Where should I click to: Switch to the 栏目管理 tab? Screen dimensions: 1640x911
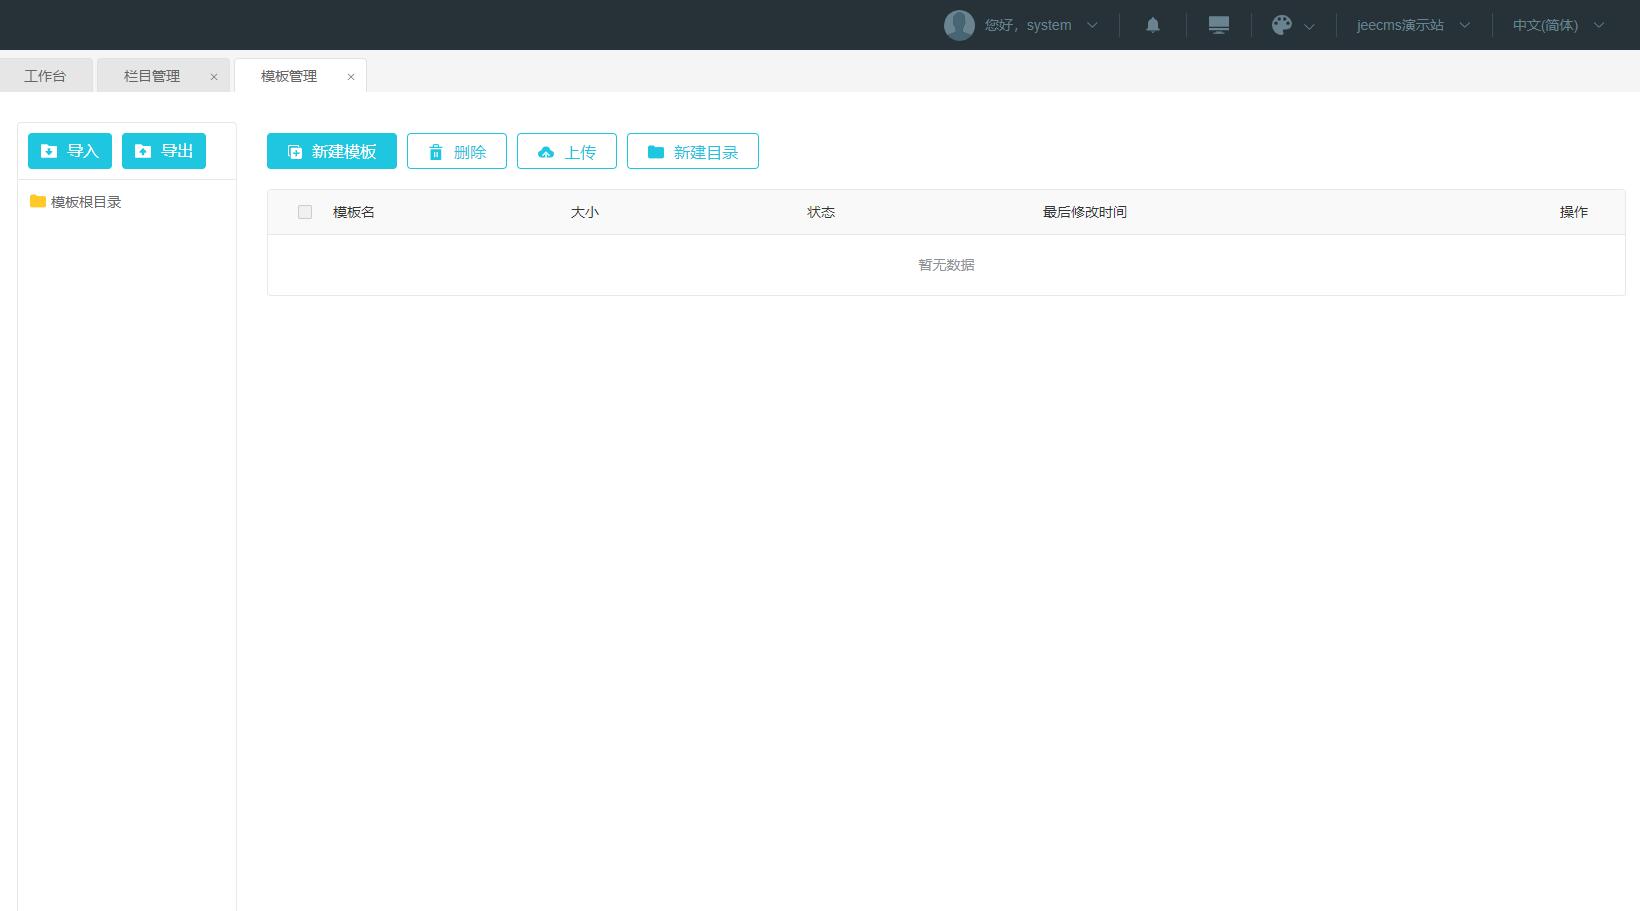[x=152, y=76]
